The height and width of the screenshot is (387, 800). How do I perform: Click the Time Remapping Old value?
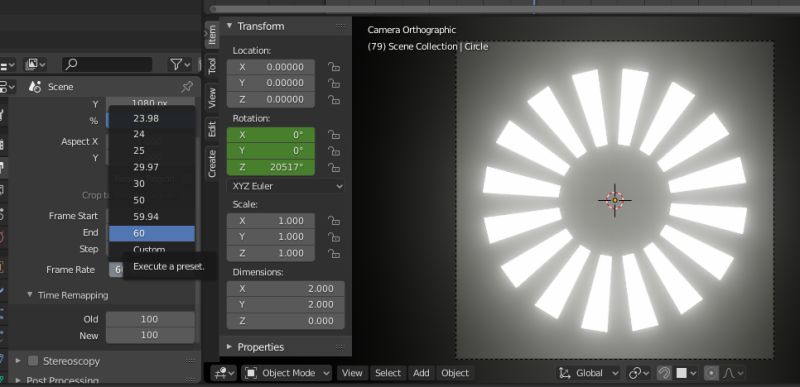pyautogui.click(x=150, y=319)
